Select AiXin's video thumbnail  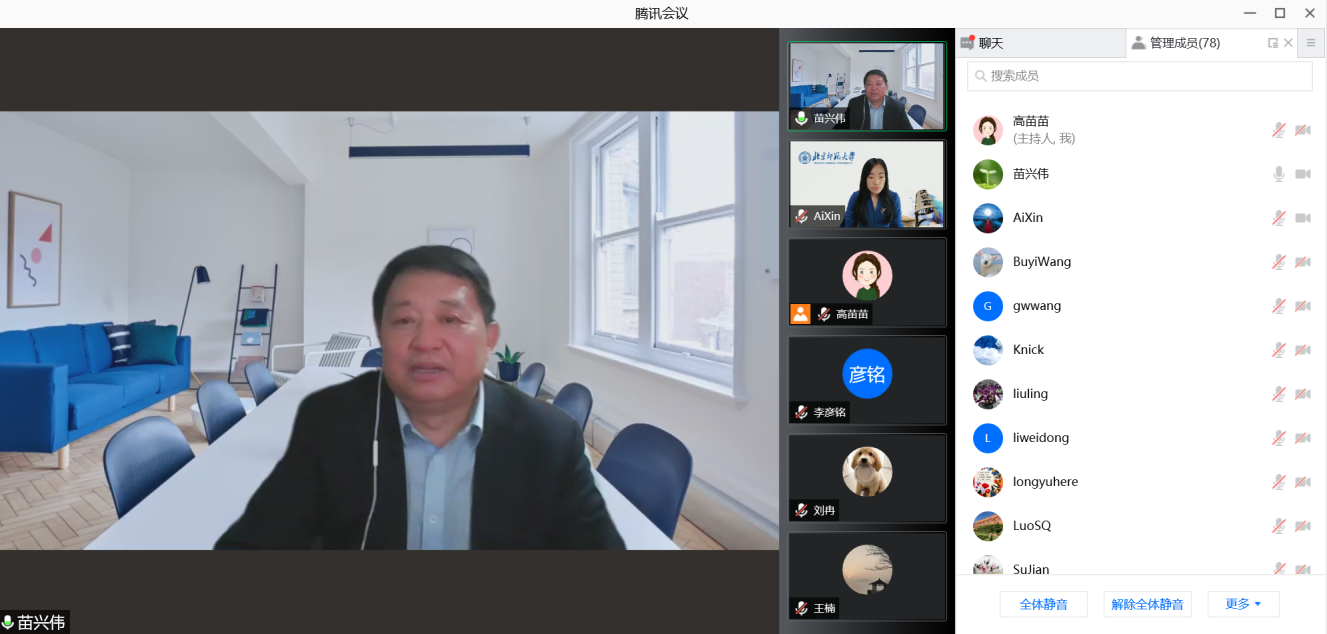click(867, 184)
